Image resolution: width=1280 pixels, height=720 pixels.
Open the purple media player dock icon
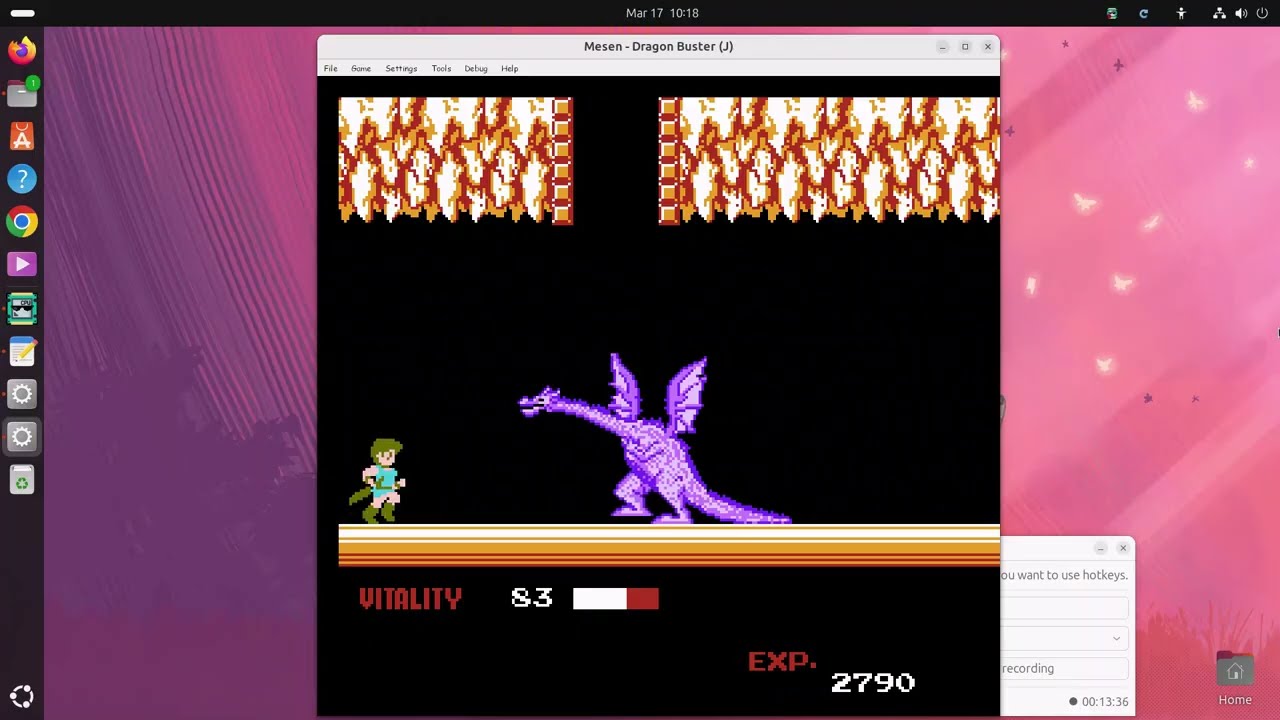pos(22,264)
